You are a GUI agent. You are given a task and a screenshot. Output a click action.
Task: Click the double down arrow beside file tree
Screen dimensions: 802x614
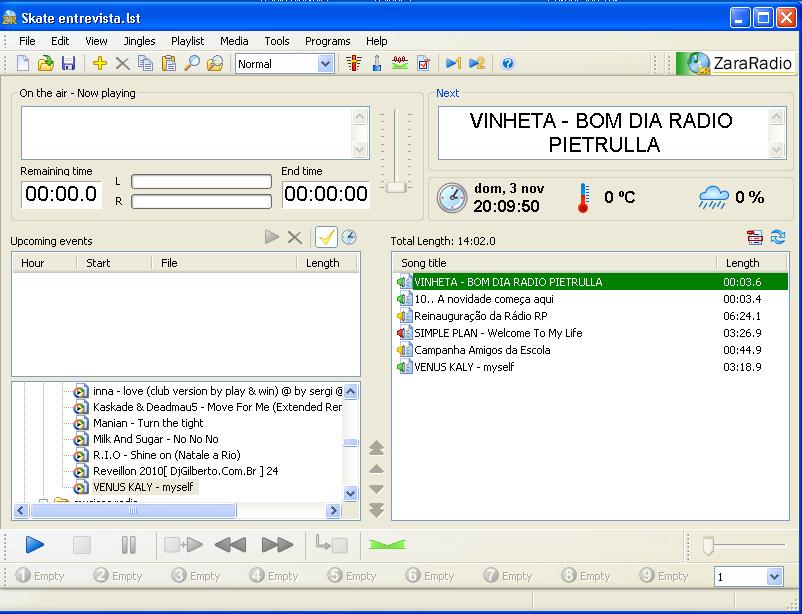tap(377, 510)
